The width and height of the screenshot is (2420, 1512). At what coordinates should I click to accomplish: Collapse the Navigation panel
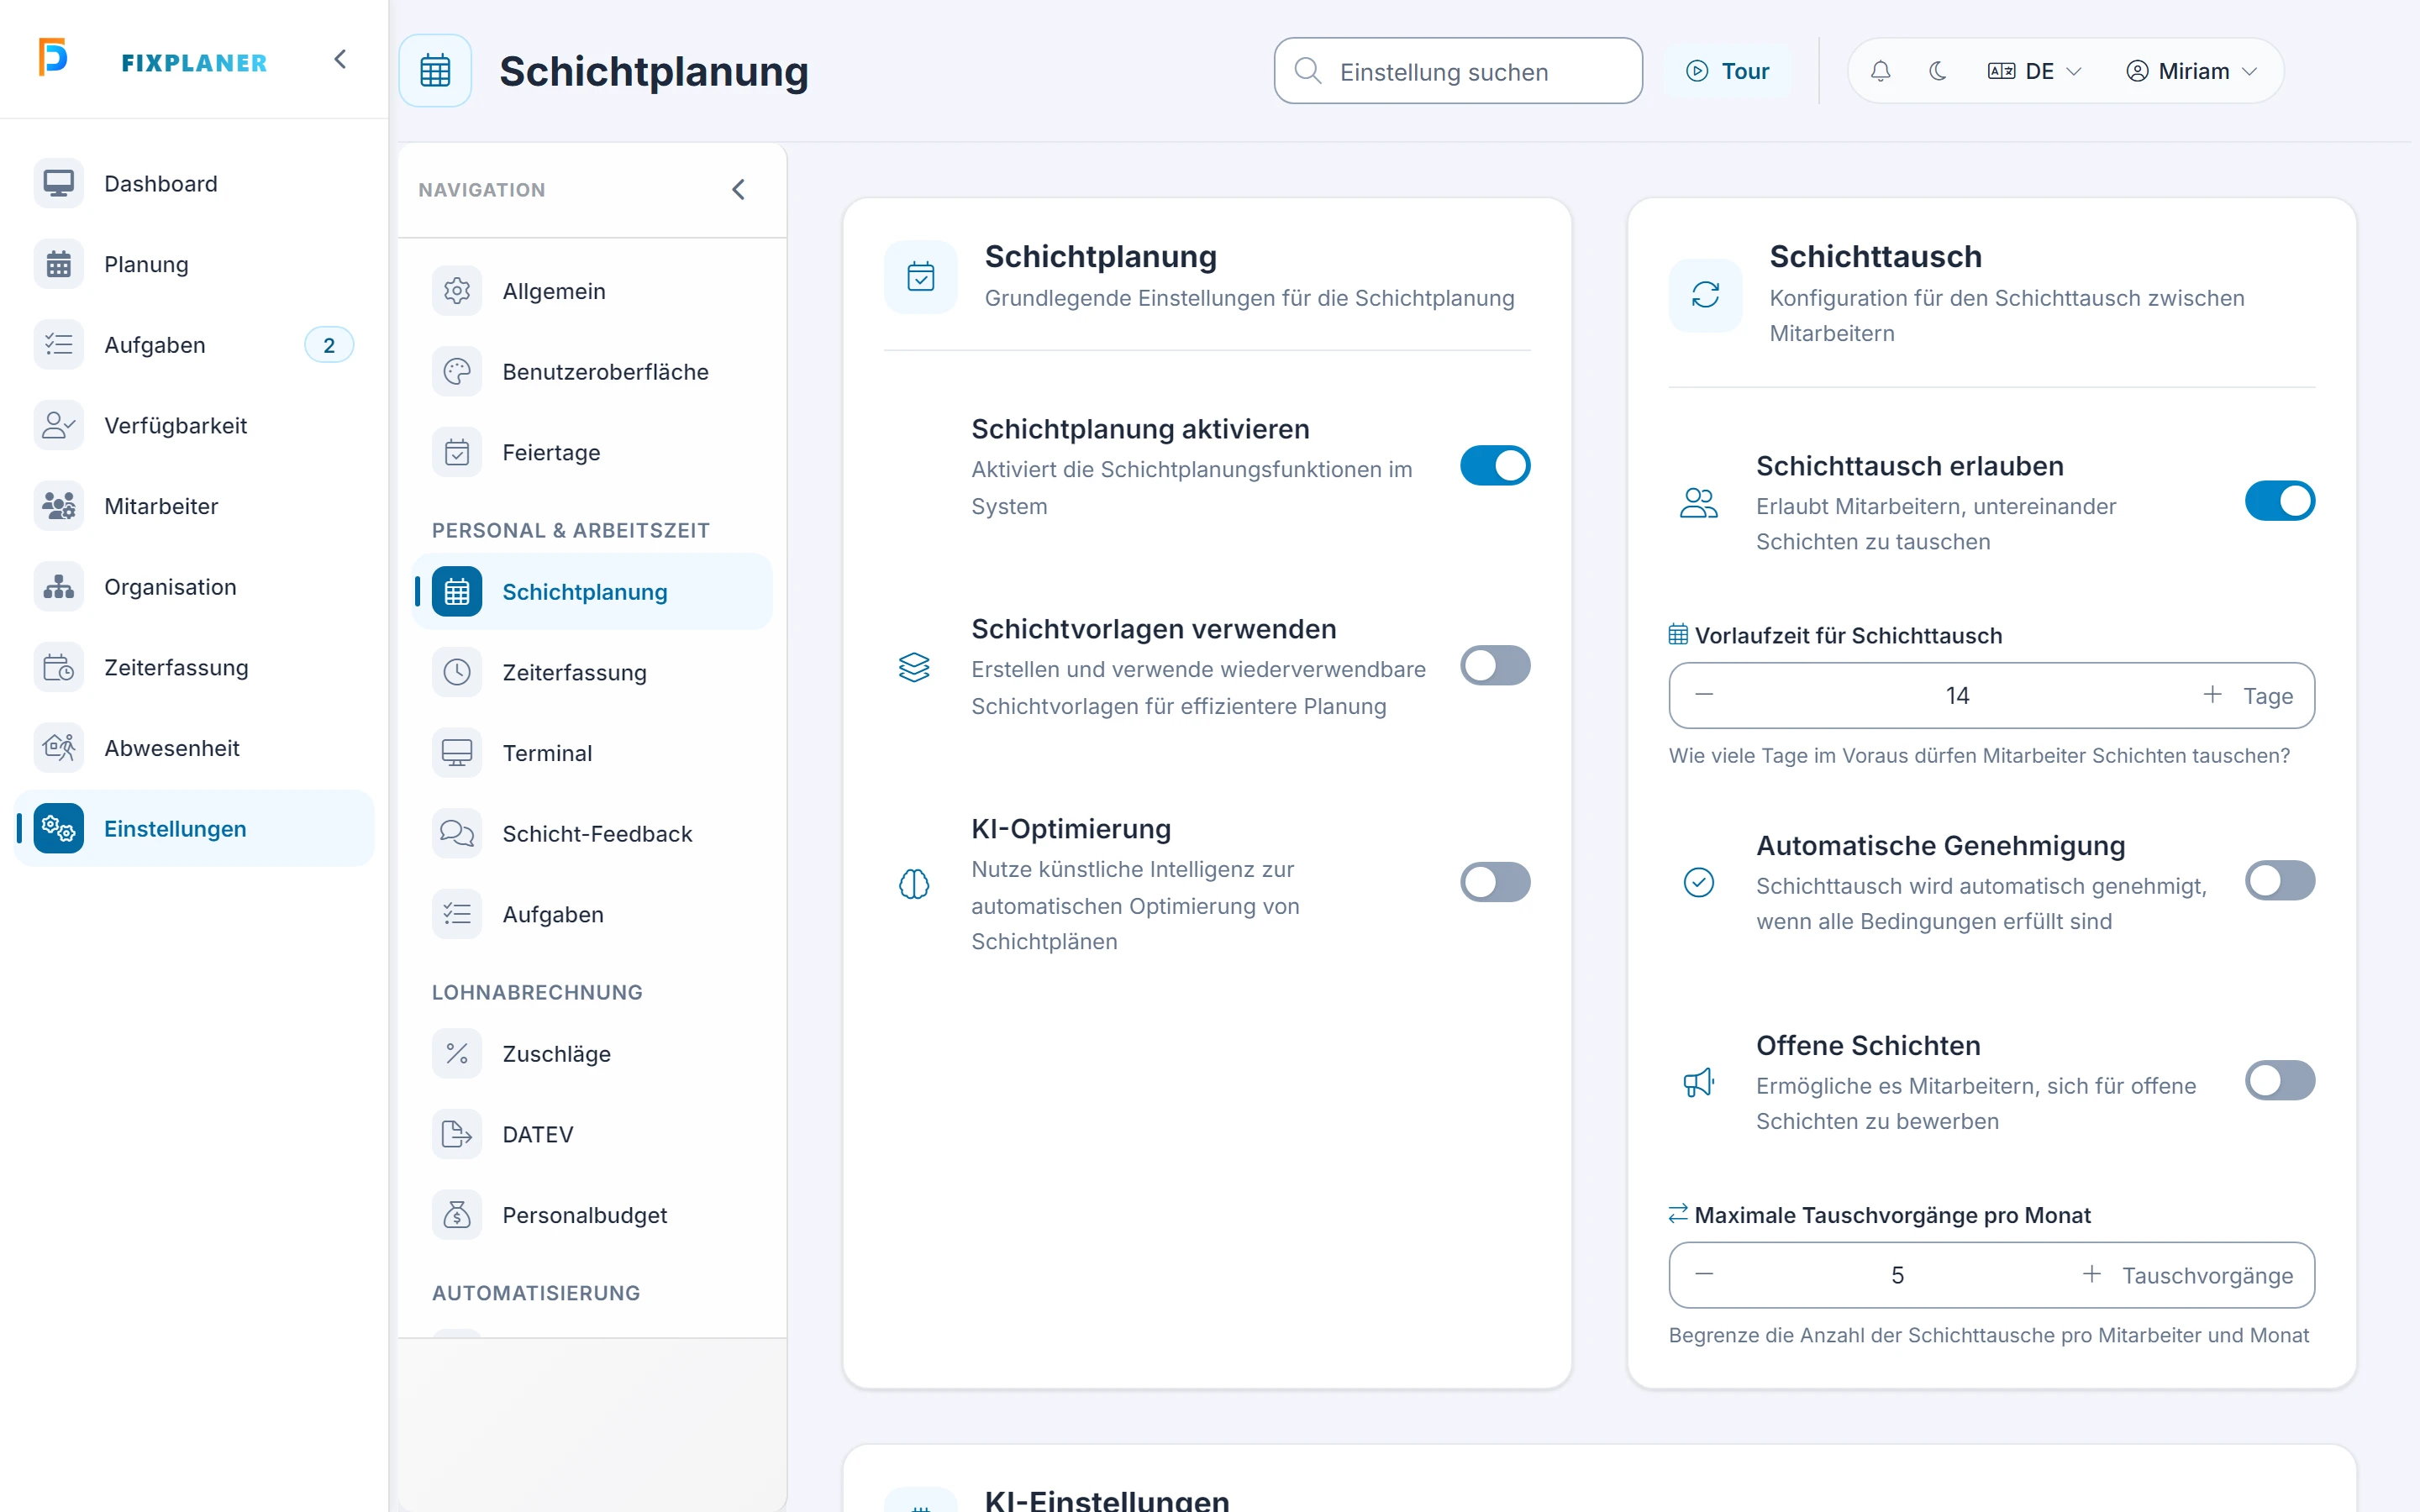click(738, 189)
